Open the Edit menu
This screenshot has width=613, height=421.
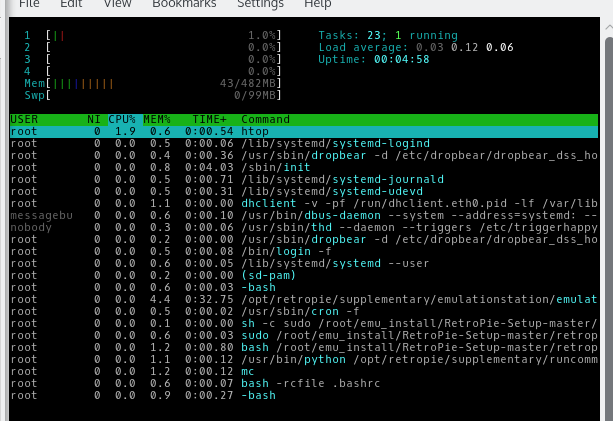tap(71, 4)
